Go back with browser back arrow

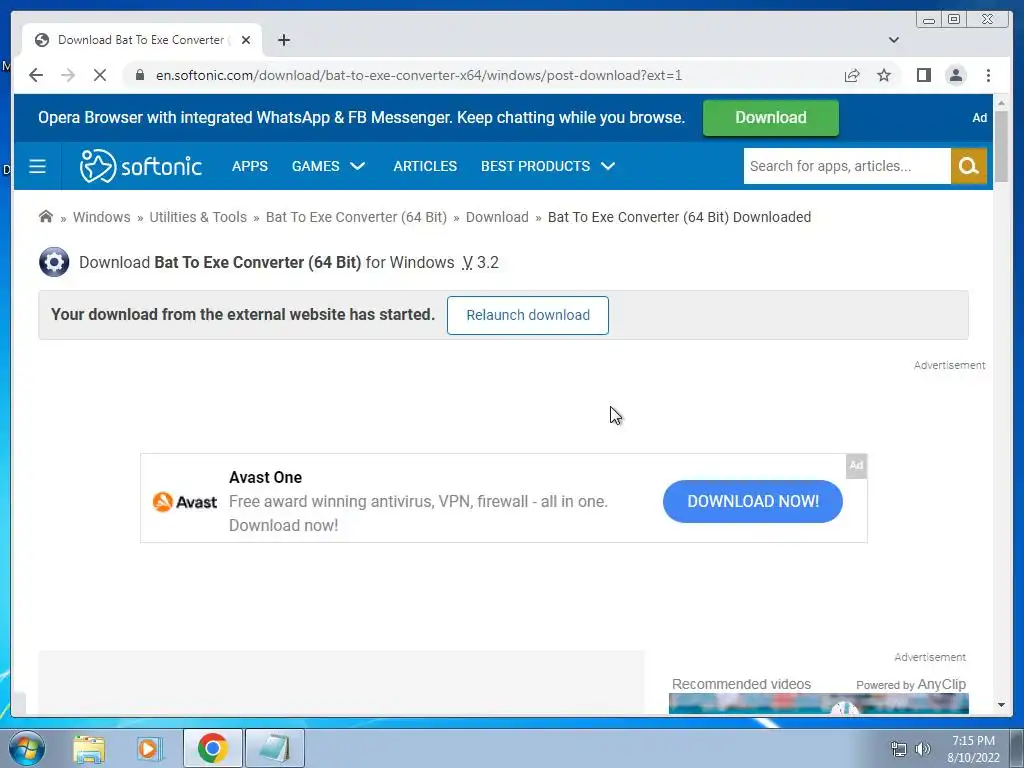tap(36, 75)
